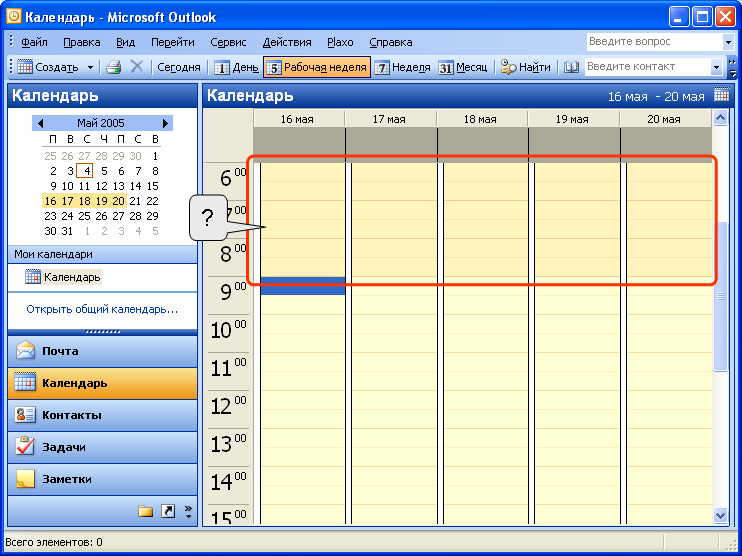Click the Найти (Find) button

pyautogui.click(x=526, y=68)
